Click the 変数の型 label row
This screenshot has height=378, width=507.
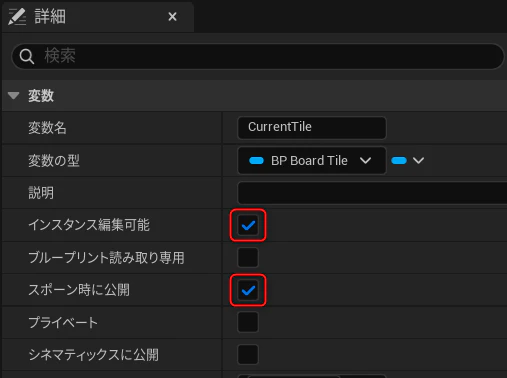point(112,161)
